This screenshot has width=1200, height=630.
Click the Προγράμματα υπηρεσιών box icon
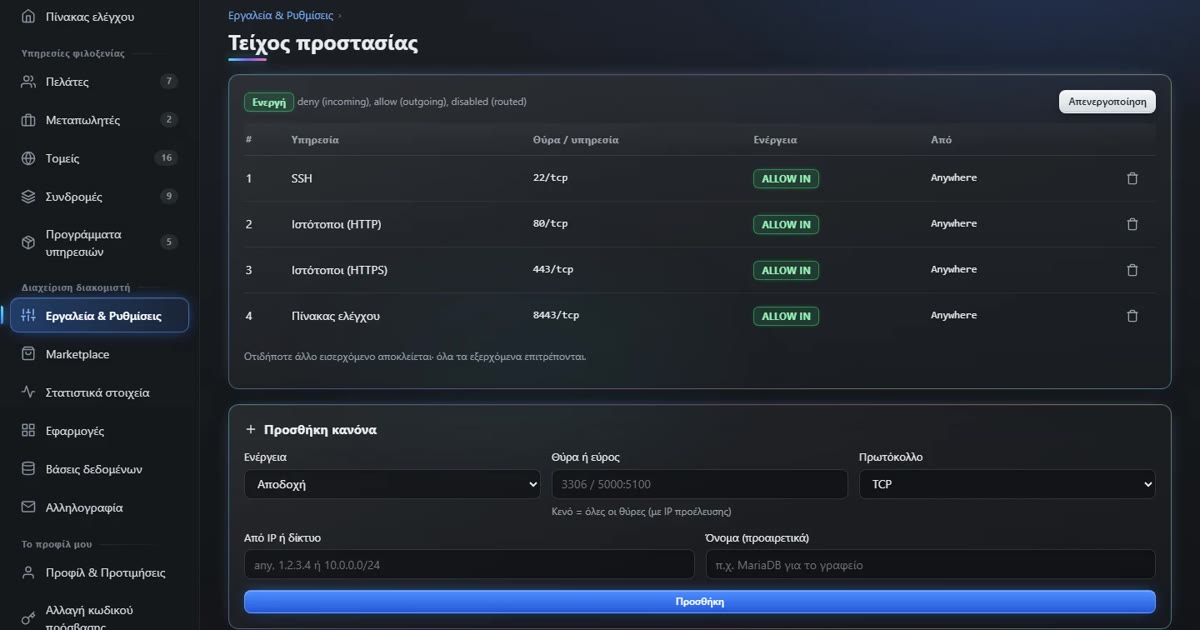click(x=28, y=243)
